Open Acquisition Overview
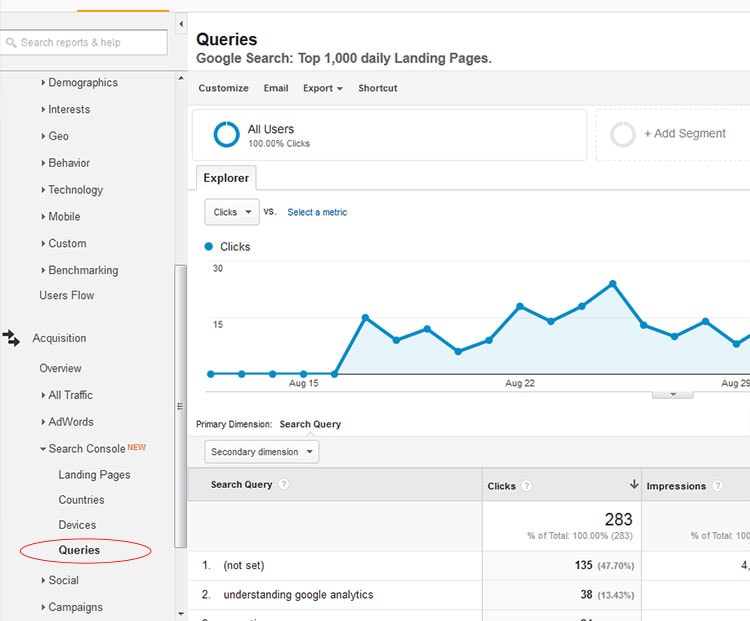 [x=60, y=368]
